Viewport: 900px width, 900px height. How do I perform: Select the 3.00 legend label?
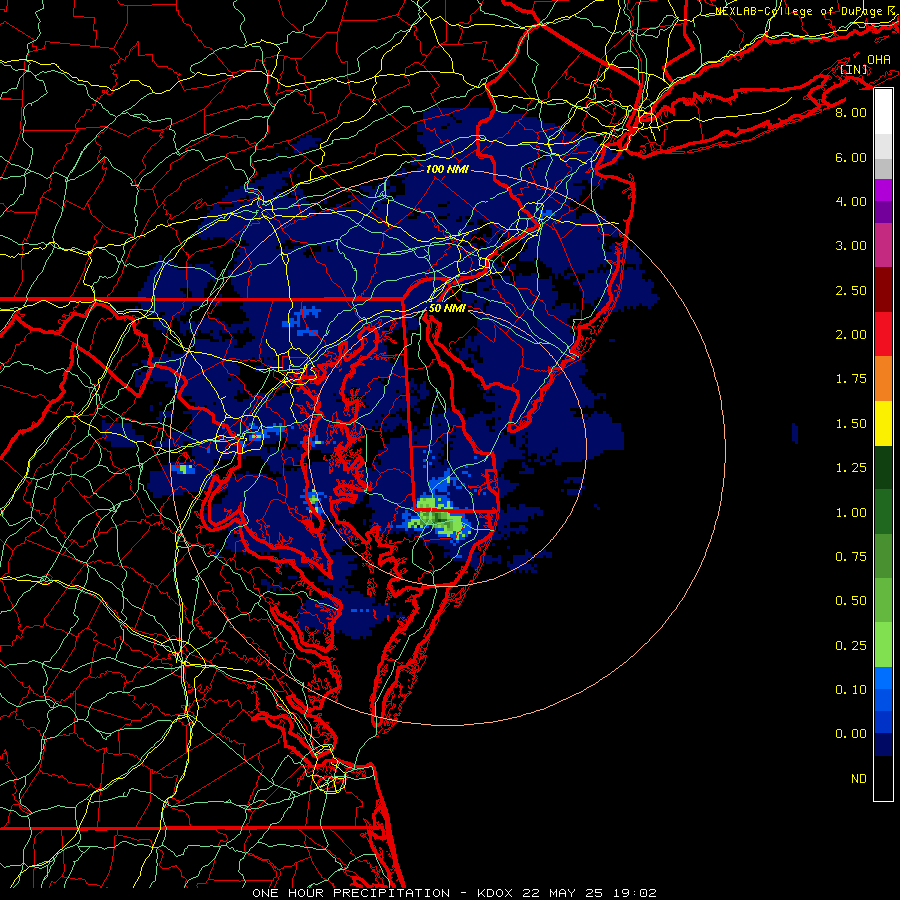tap(851, 246)
